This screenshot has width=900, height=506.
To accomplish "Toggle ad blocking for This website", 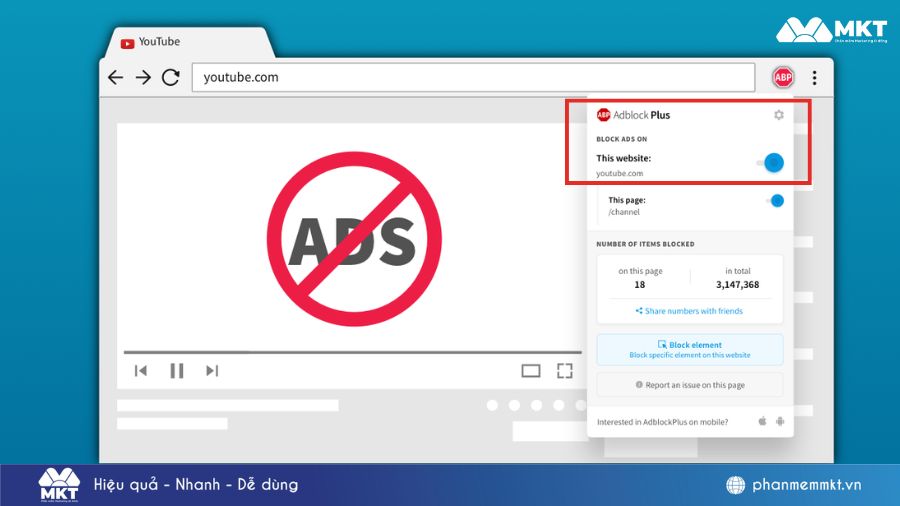I will (x=770, y=163).
